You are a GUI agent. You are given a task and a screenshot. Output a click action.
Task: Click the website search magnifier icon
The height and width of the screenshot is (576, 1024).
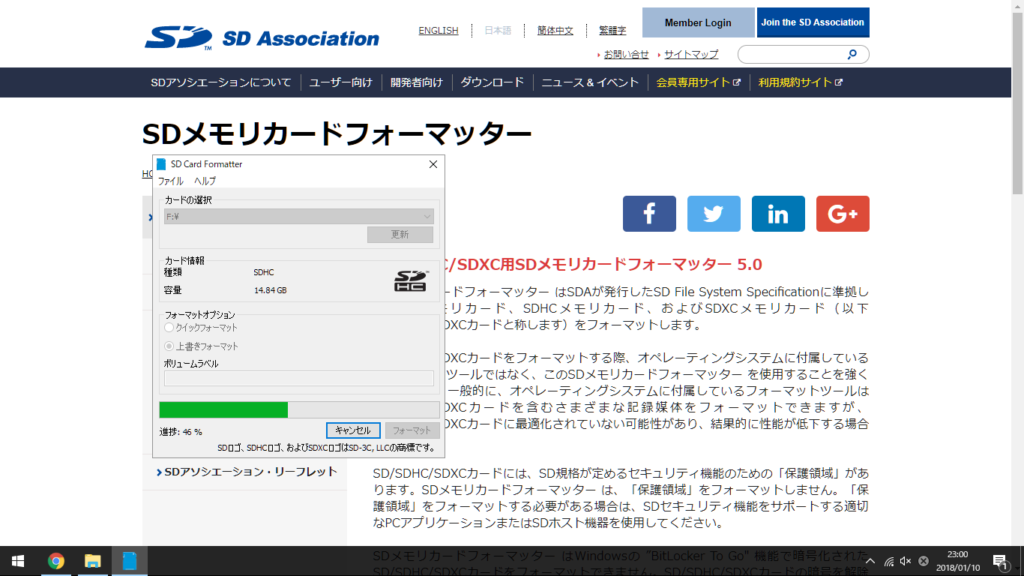[852, 54]
